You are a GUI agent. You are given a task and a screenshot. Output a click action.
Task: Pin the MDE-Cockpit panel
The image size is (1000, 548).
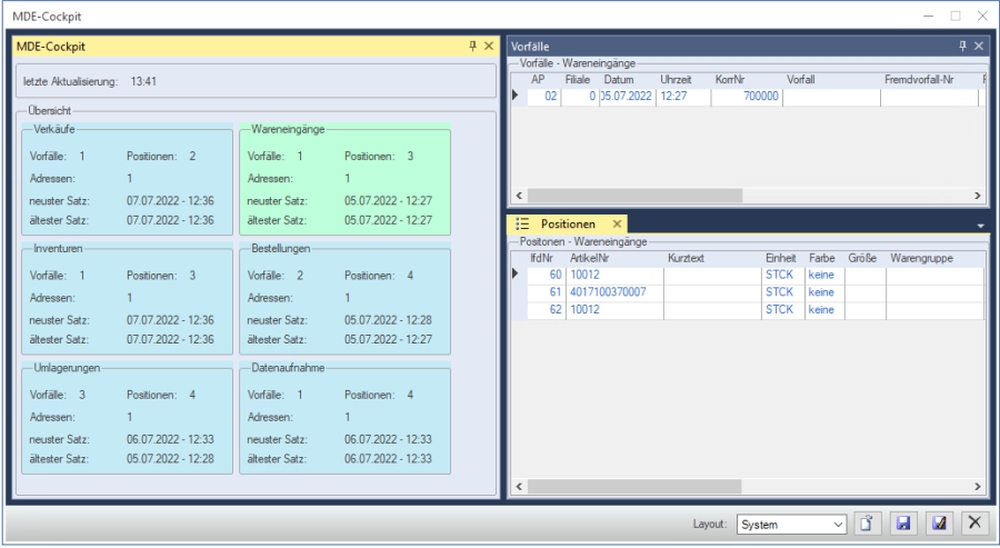[x=472, y=46]
